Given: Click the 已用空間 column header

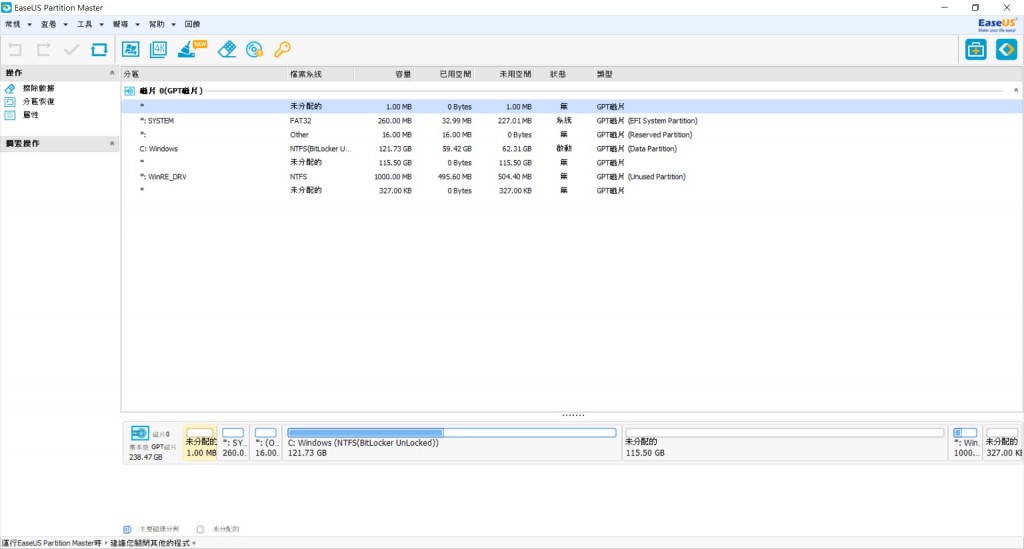Looking at the screenshot, I should (444, 74).
